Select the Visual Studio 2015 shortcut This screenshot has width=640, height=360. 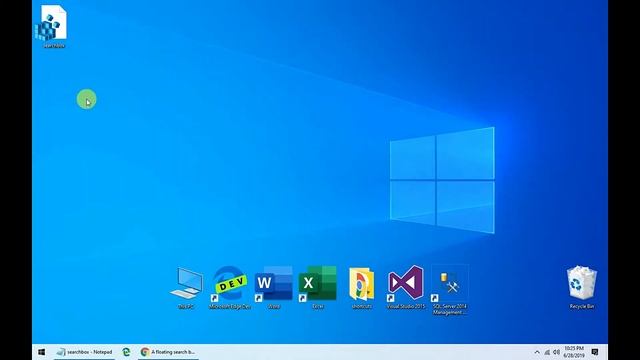coord(406,287)
